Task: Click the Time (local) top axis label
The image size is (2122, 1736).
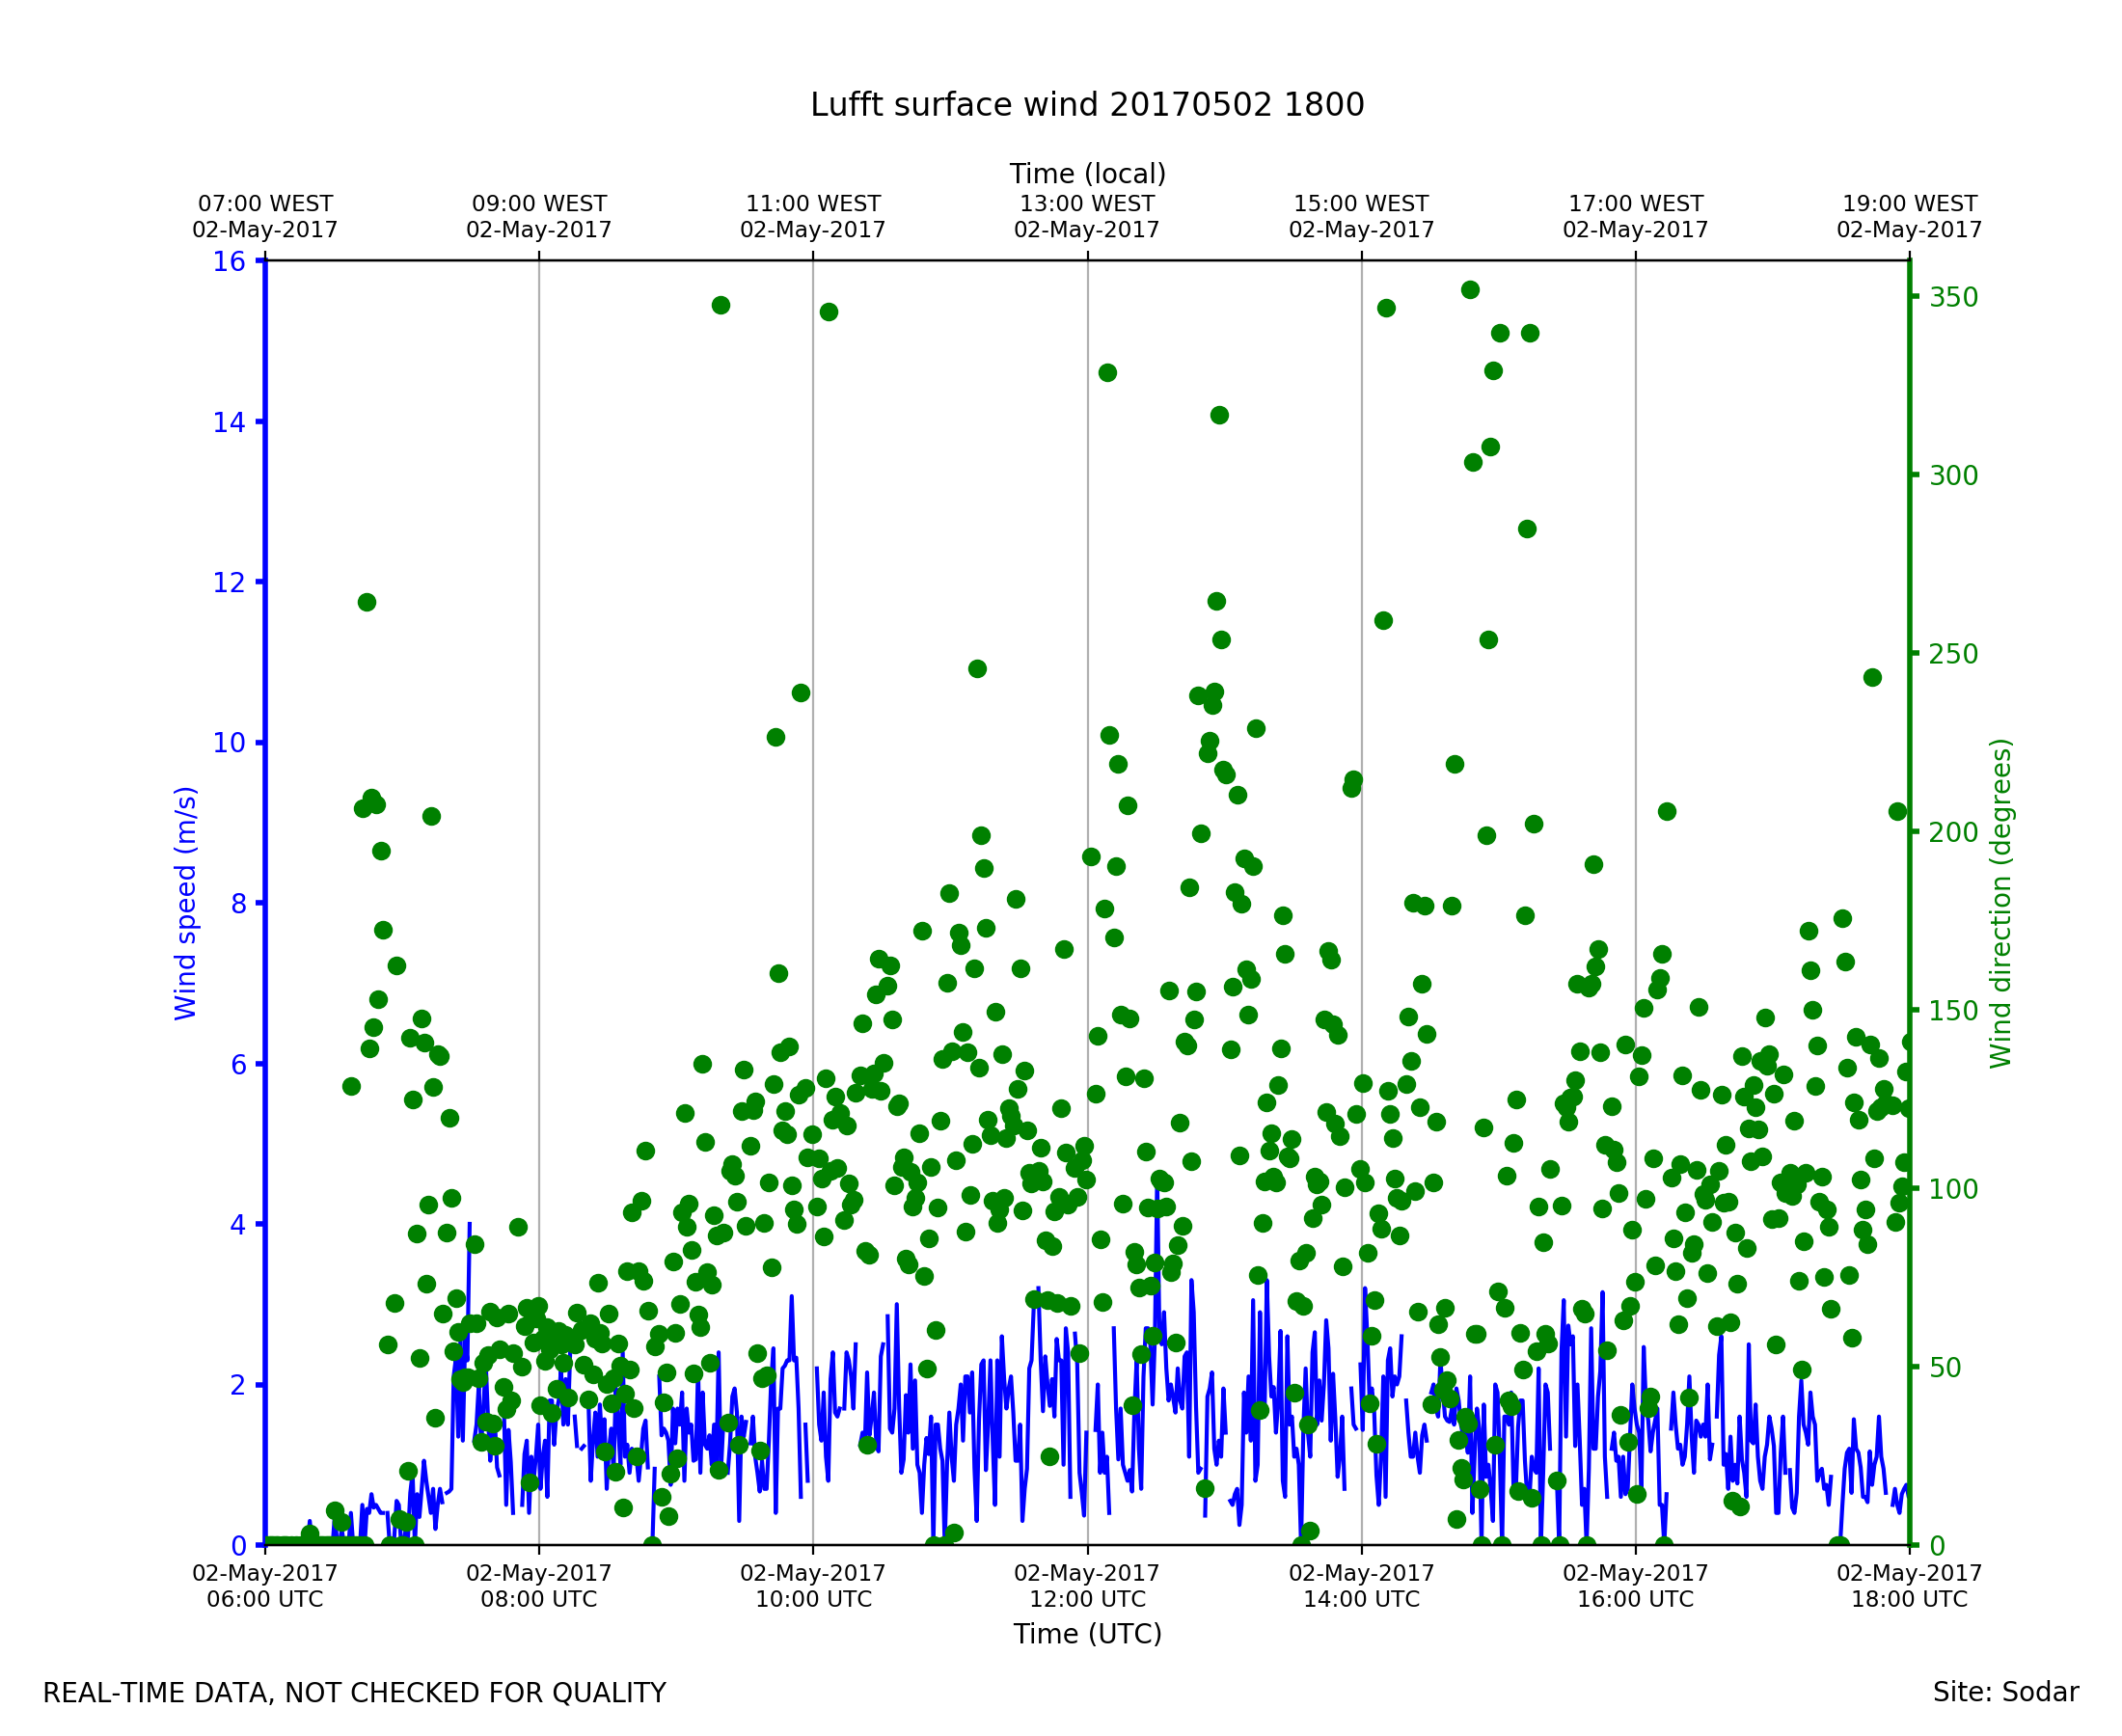Action: (x=1087, y=174)
